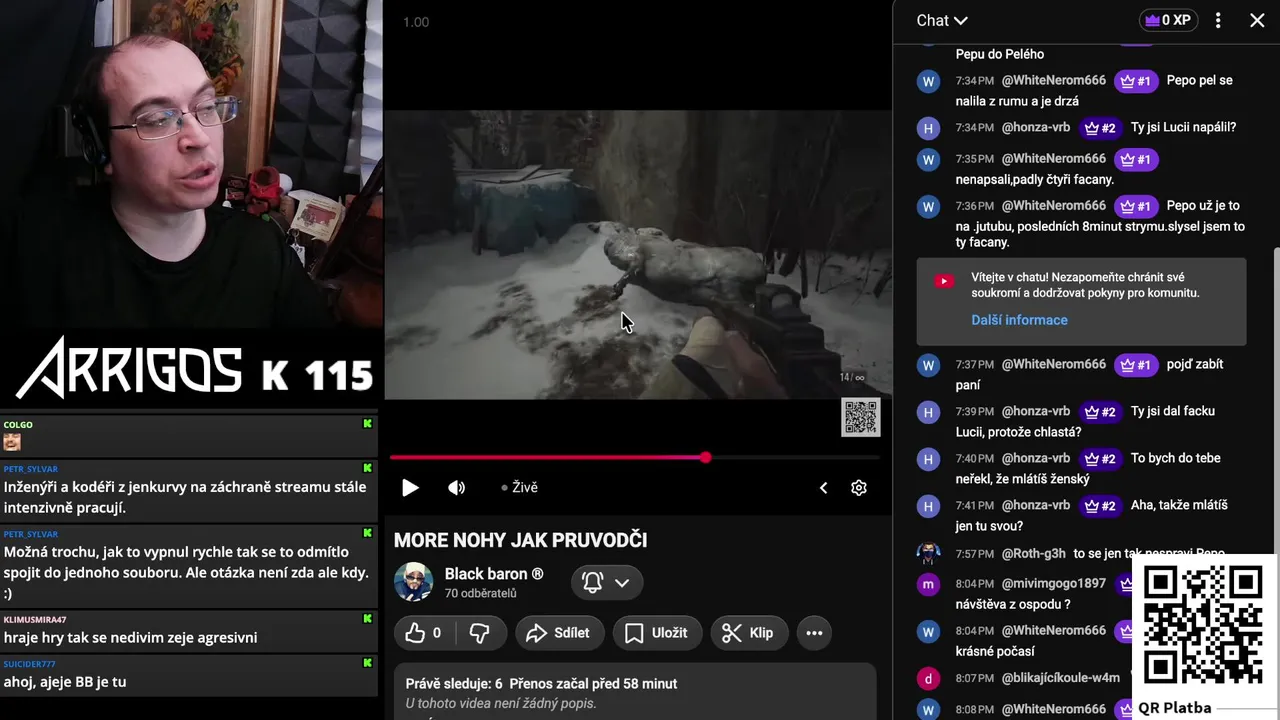Click the progress bar scrubber handle
Viewport: 1280px width, 720px height.
[x=706, y=457]
